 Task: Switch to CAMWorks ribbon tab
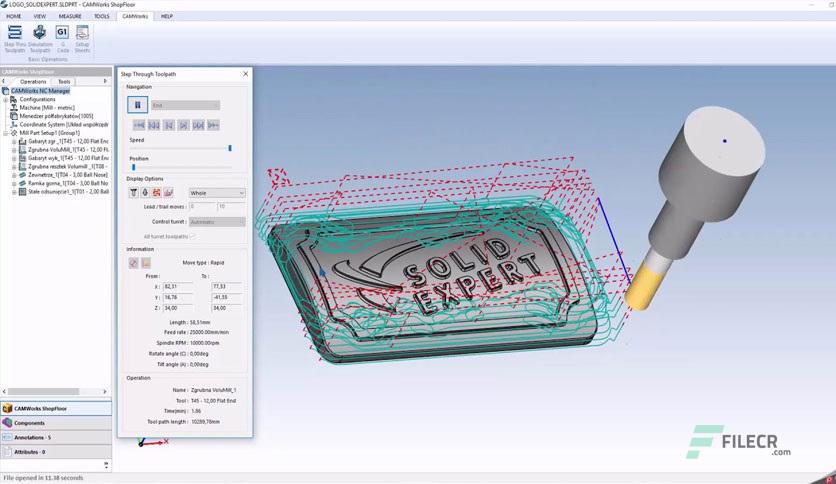pyautogui.click(x=135, y=17)
